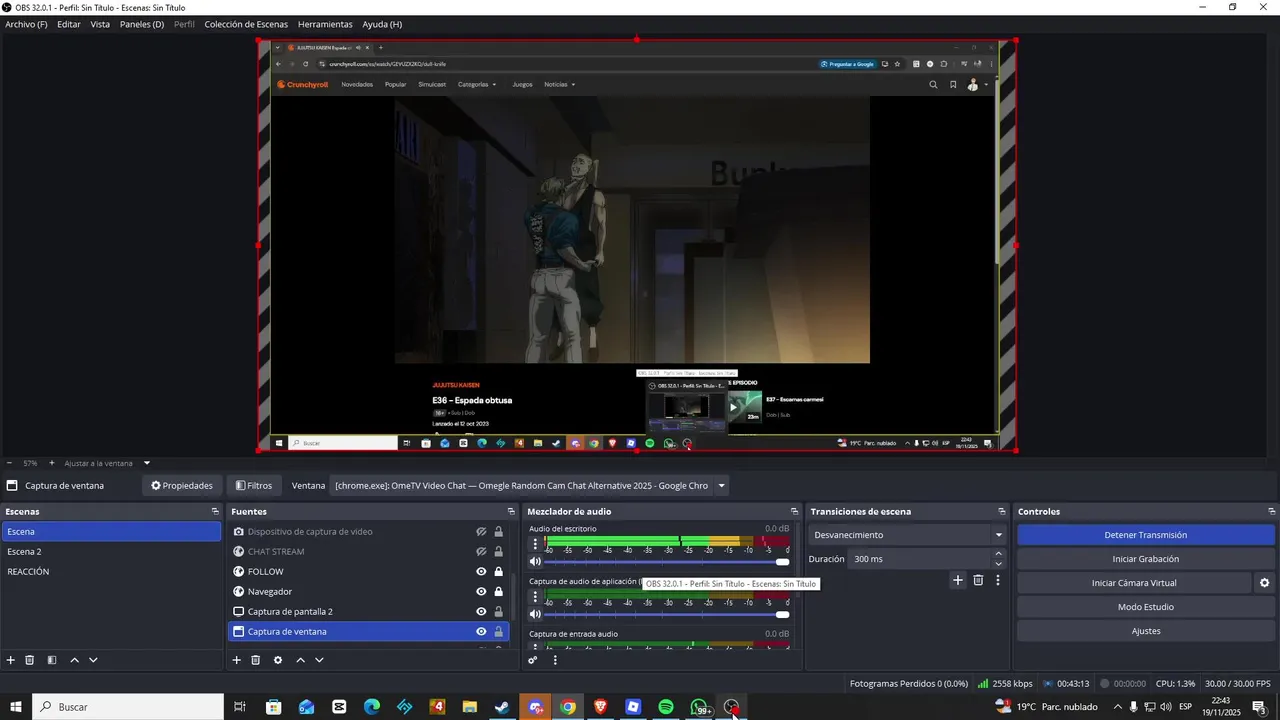This screenshot has height=720, width=1280.
Task: Open the Editar menu
Action: tap(69, 24)
